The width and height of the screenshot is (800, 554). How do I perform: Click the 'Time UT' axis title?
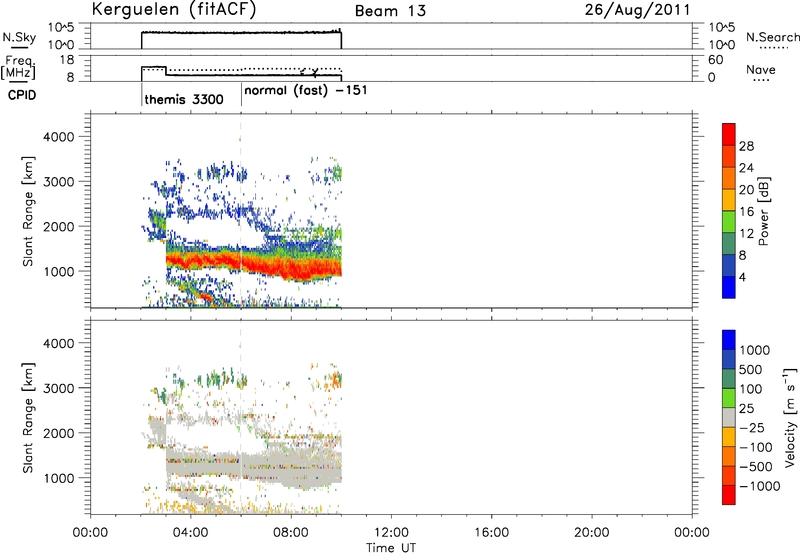click(x=391, y=548)
